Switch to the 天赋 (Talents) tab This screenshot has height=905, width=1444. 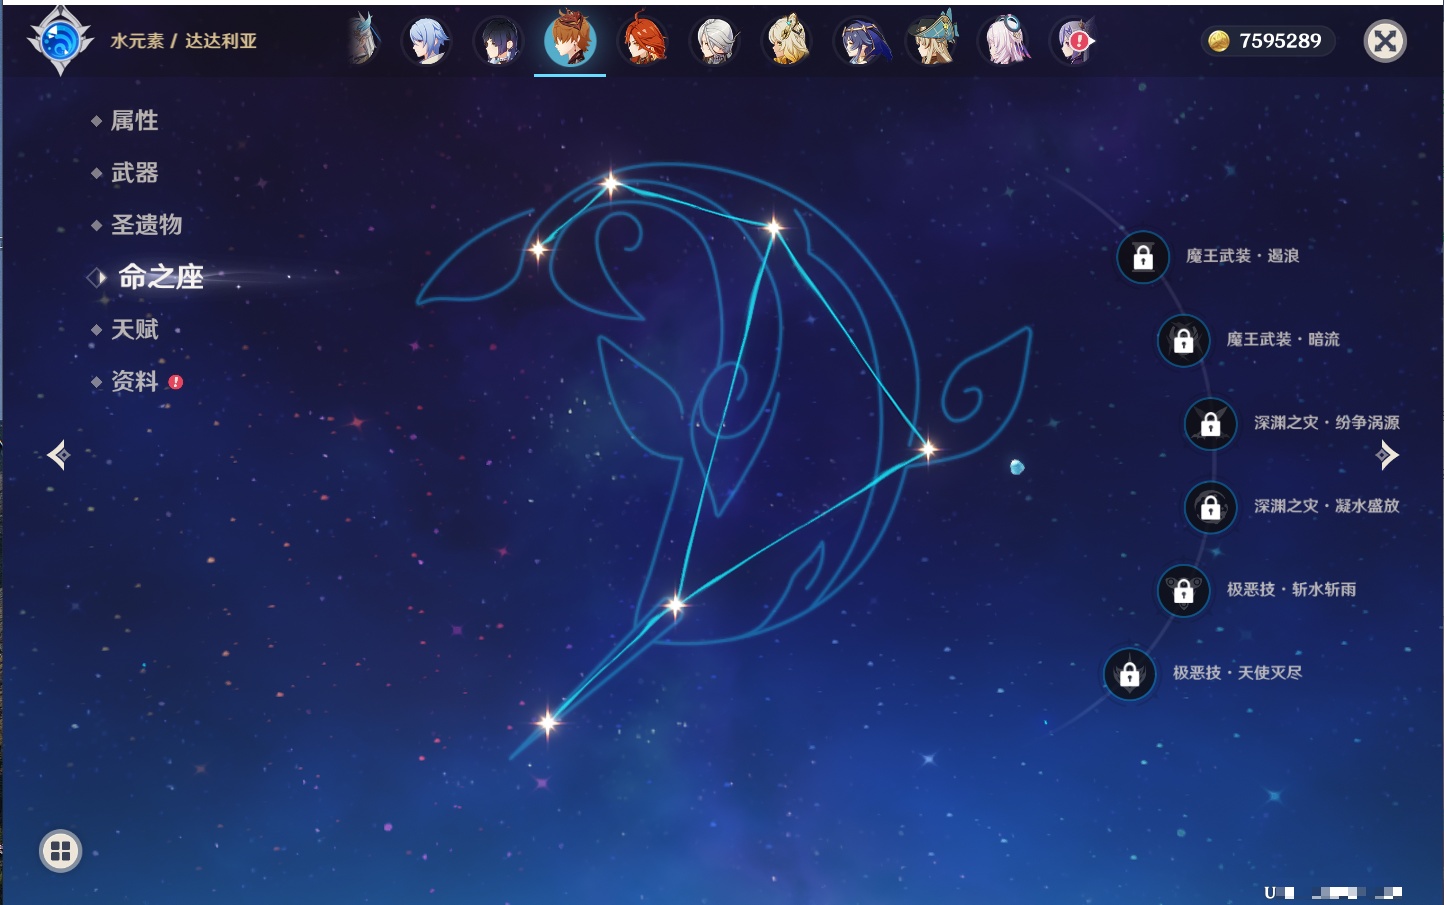coord(134,329)
